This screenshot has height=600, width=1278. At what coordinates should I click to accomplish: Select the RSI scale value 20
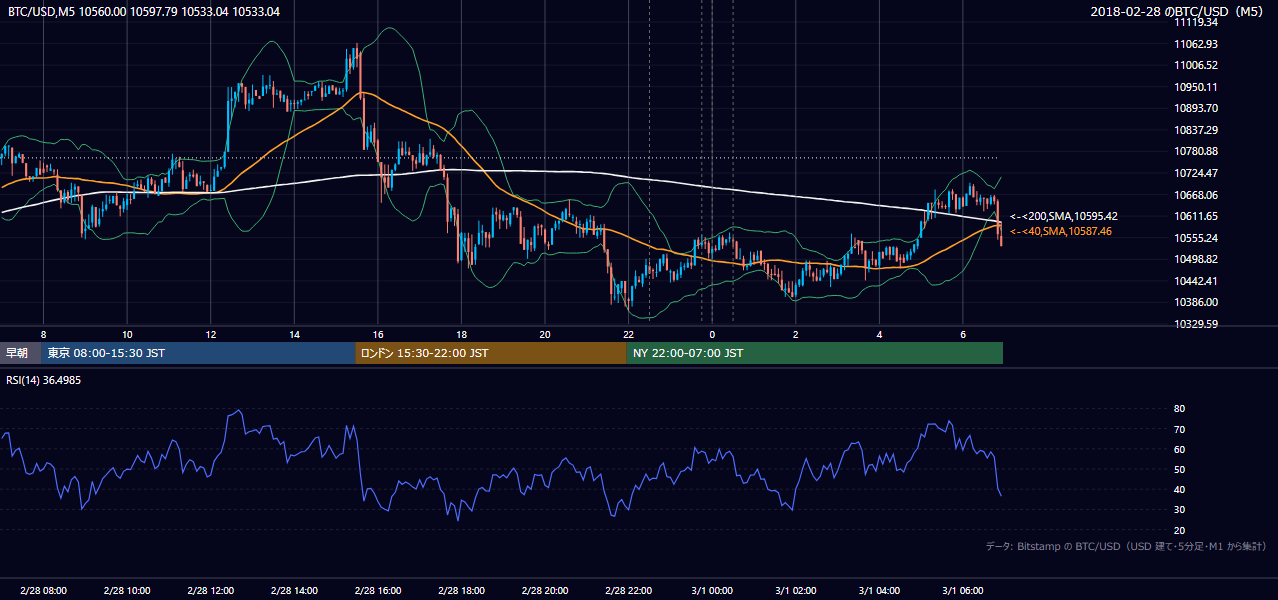coord(1180,530)
